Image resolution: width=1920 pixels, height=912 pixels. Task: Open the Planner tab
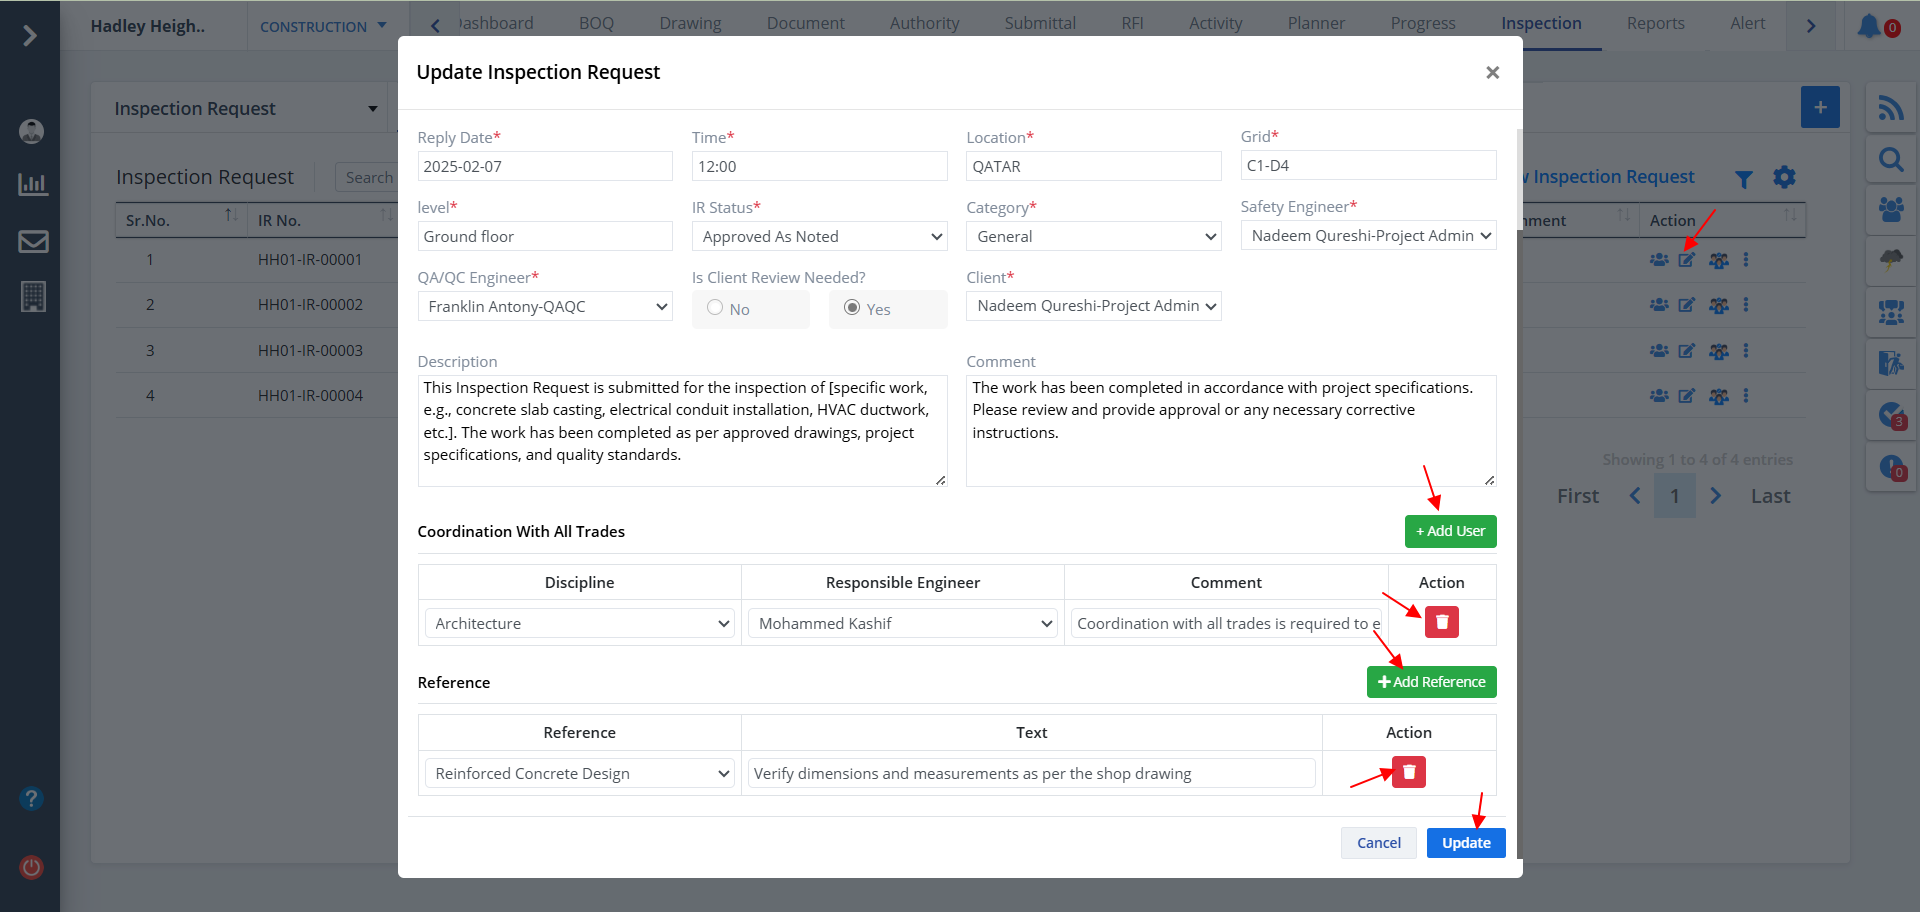(1315, 23)
